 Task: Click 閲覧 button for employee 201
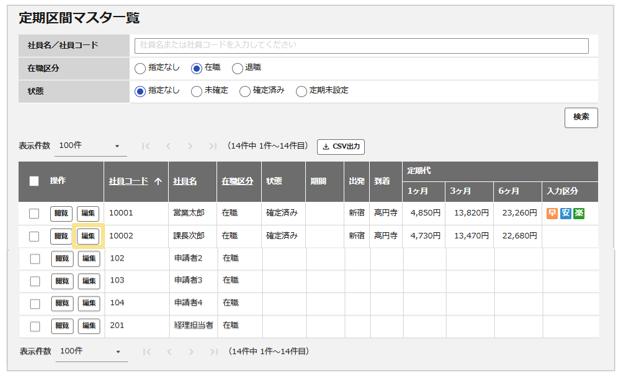(62, 326)
